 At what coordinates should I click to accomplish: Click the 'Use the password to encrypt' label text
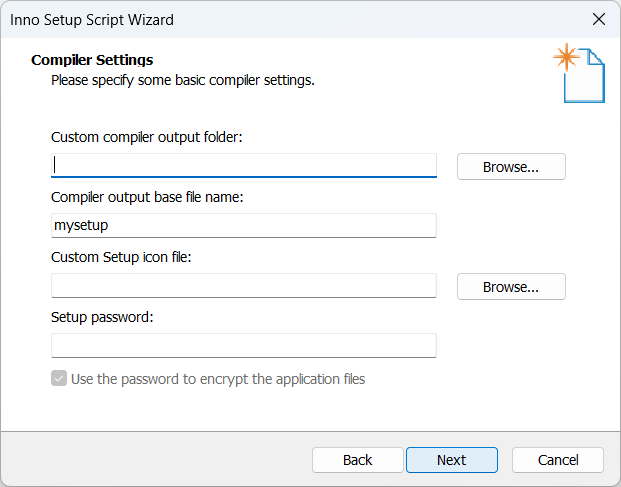pyautogui.click(x=218, y=379)
